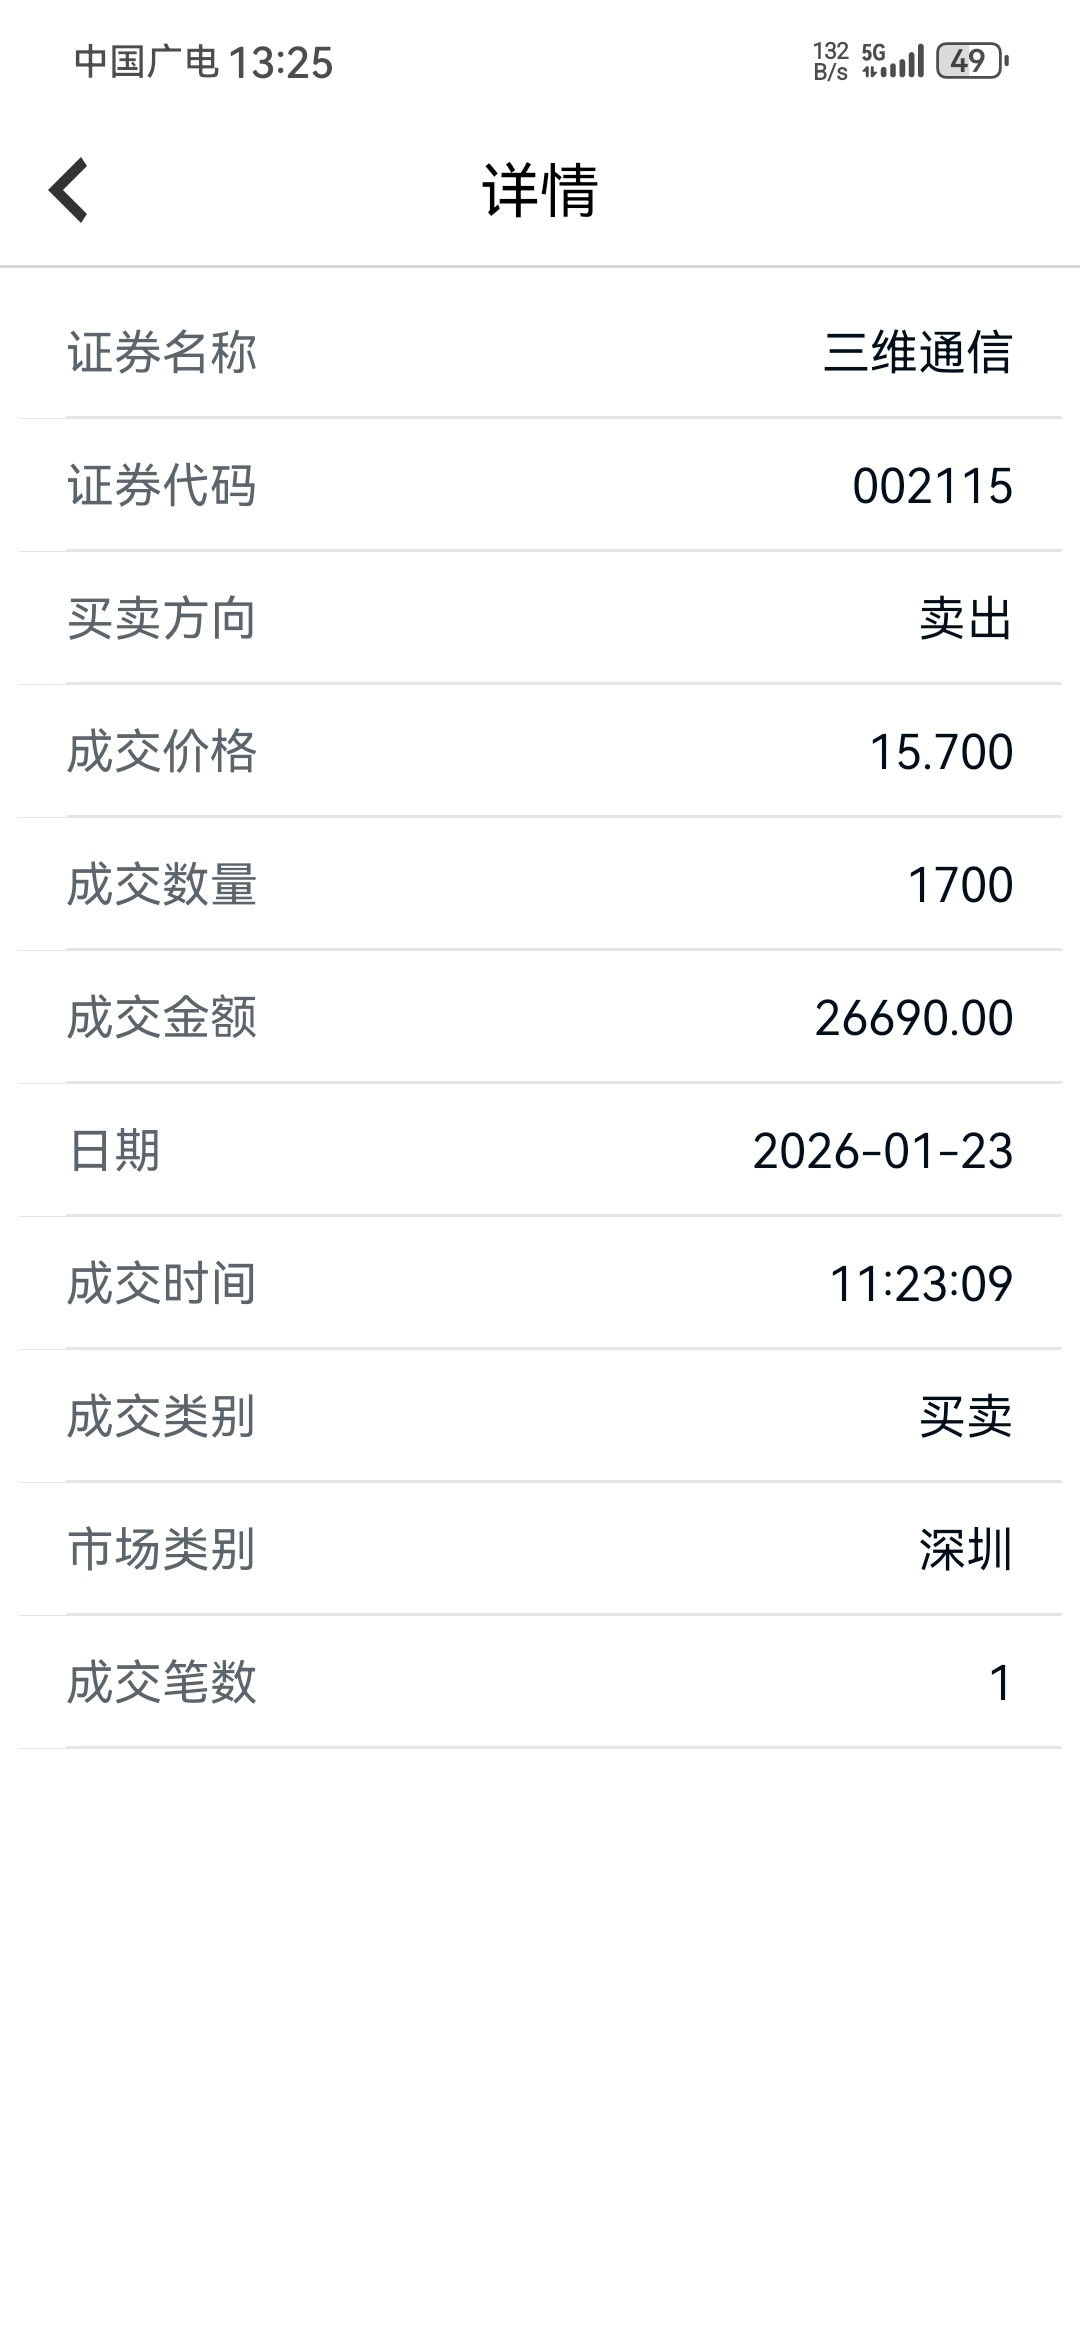This screenshot has height=2340, width=1080.
Task: Tap the stock code 002115
Action: (932, 486)
